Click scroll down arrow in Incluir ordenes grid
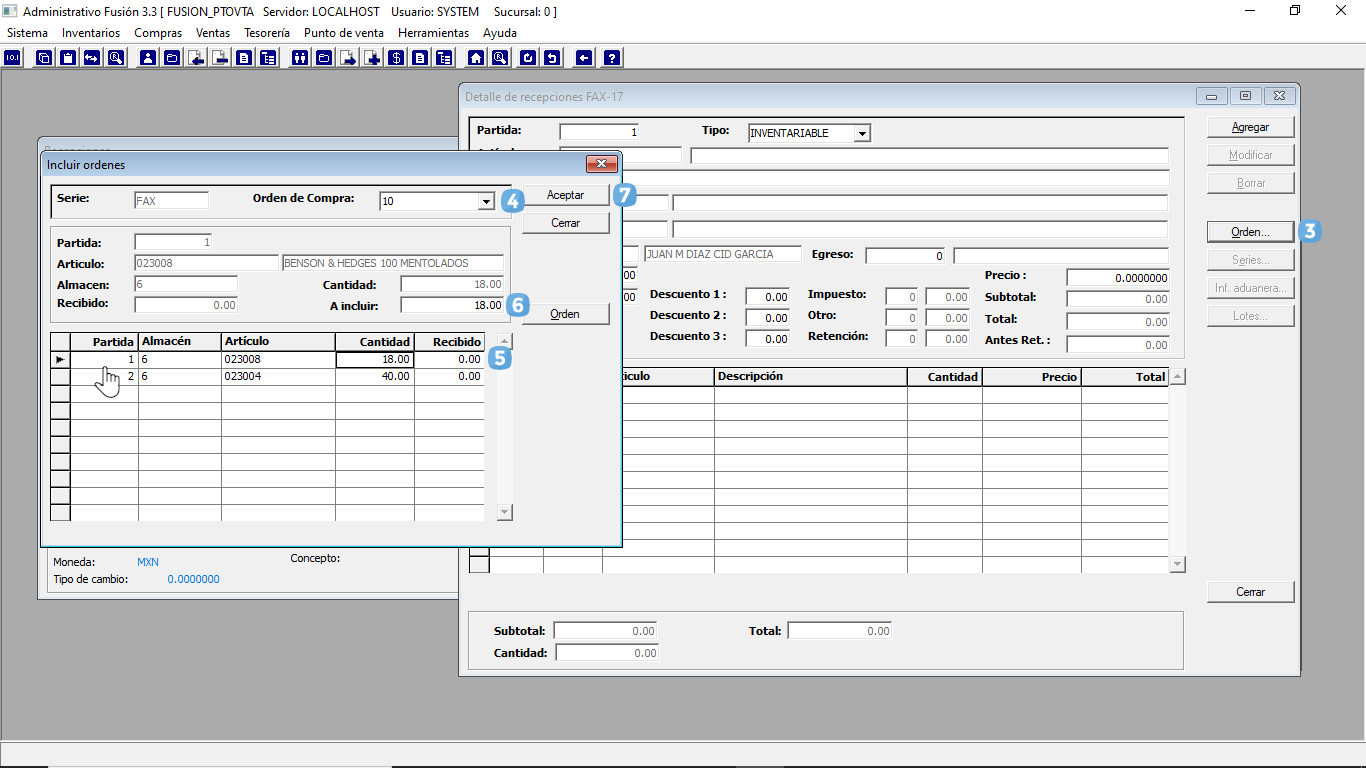The width and height of the screenshot is (1366, 768). click(504, 512)
